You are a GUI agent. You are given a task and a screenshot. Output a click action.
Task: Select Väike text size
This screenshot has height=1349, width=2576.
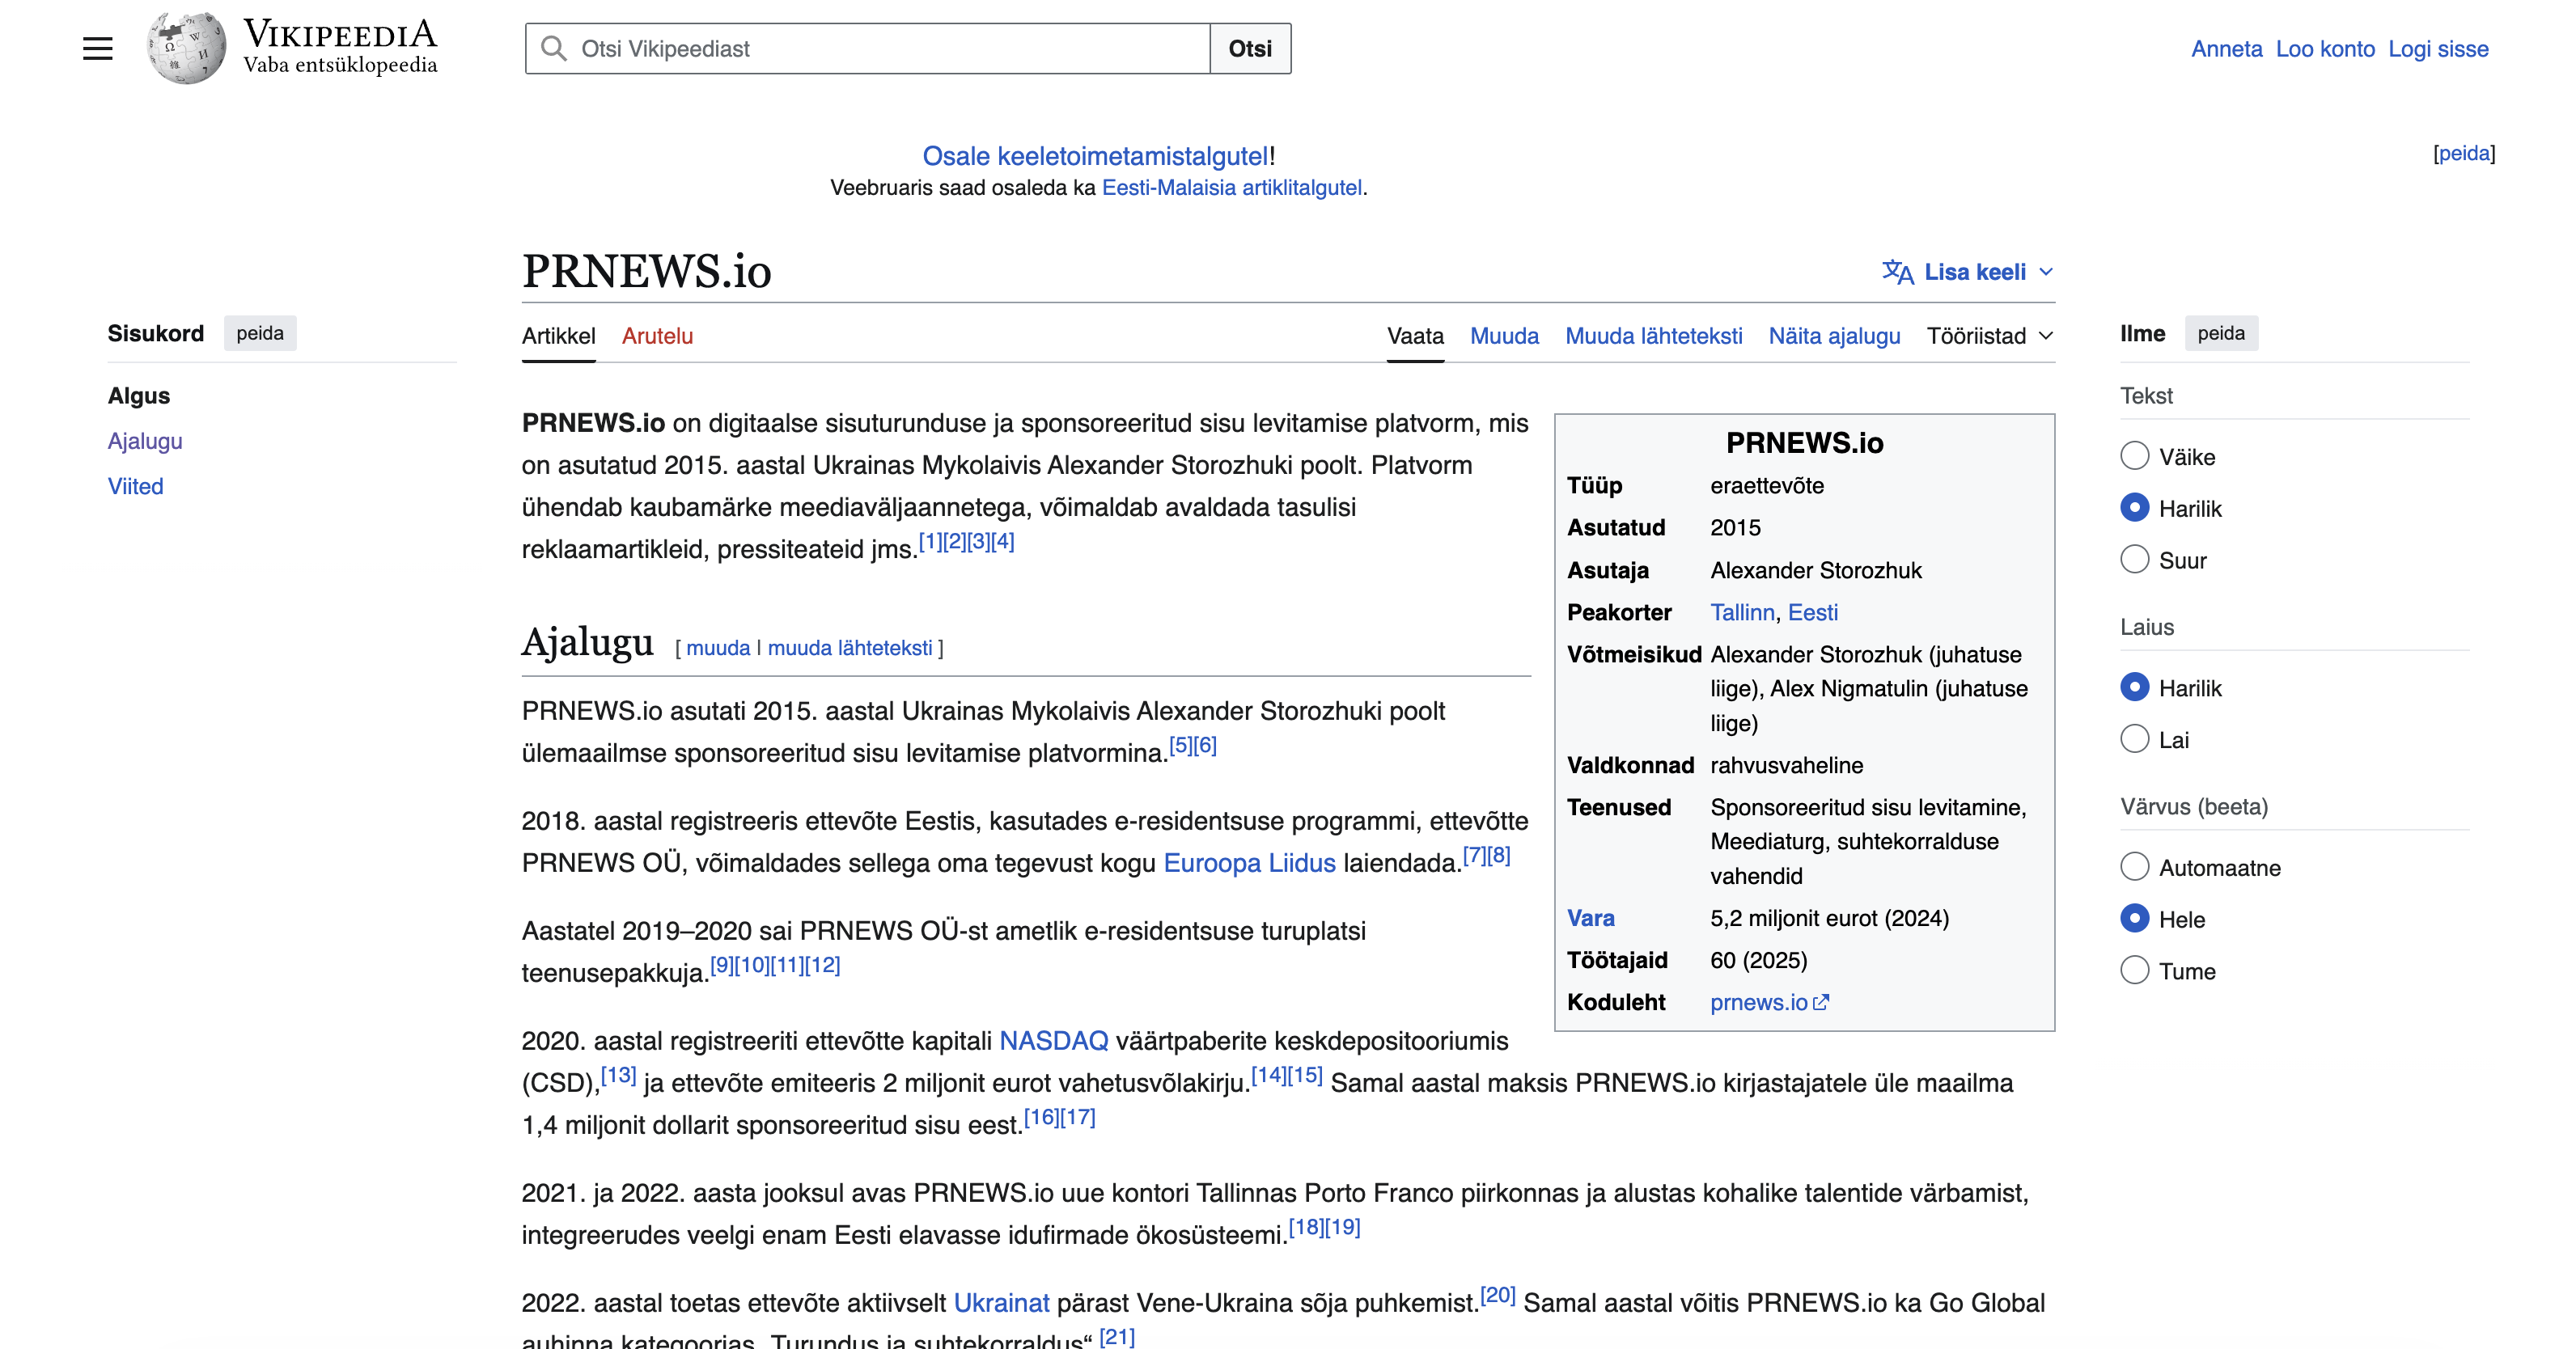[2134, 456]
